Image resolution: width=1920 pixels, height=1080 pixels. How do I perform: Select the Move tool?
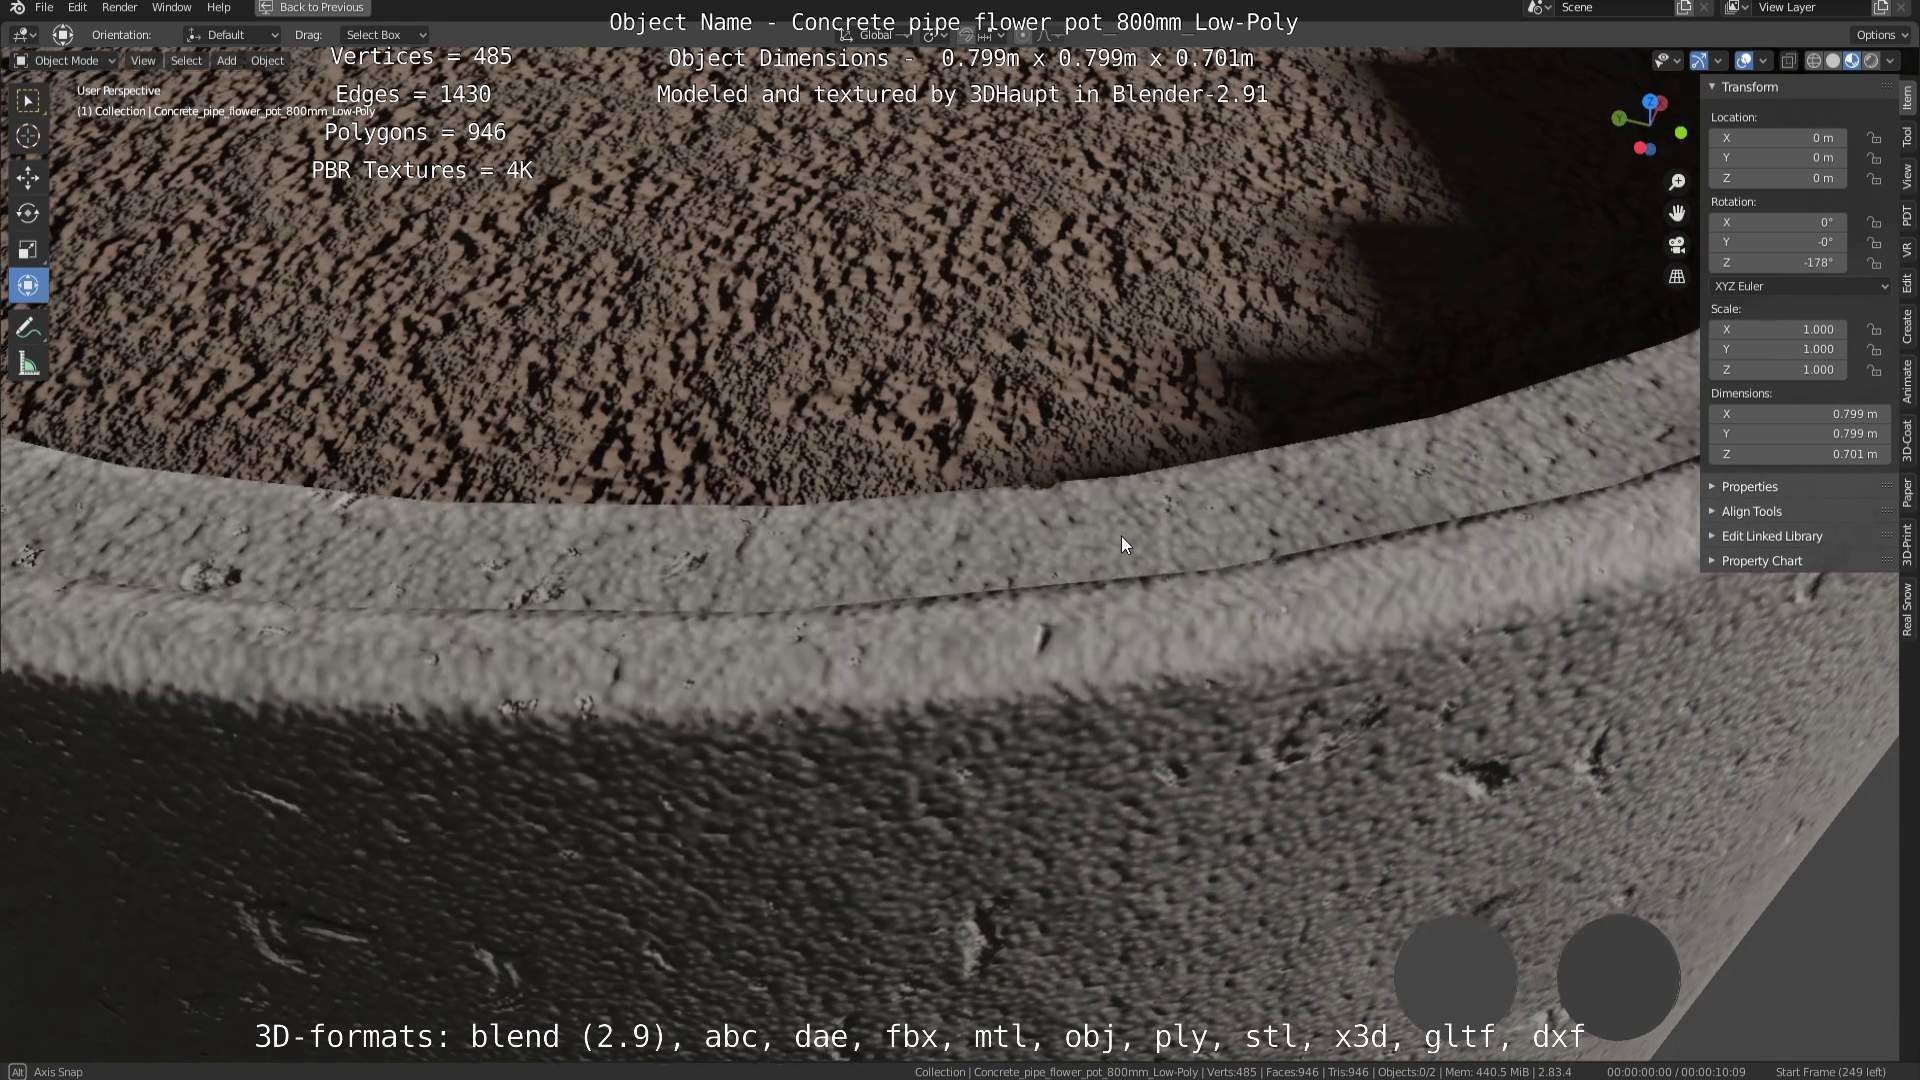point(28,178)
